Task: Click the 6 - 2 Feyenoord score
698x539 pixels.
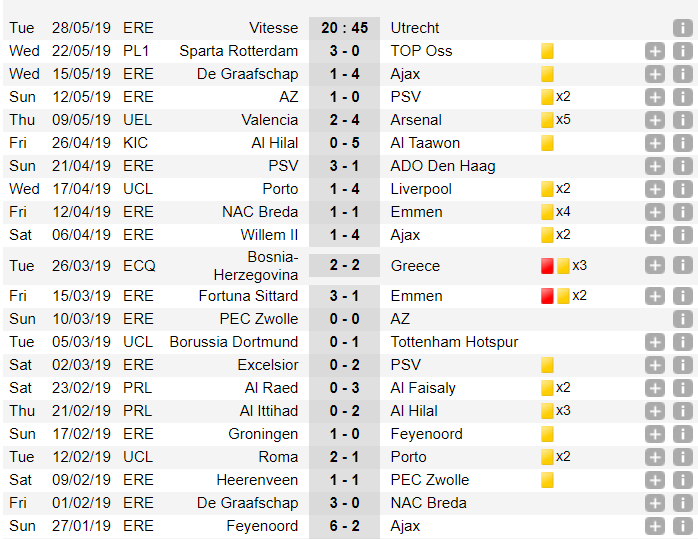Action: click(344, 526)
